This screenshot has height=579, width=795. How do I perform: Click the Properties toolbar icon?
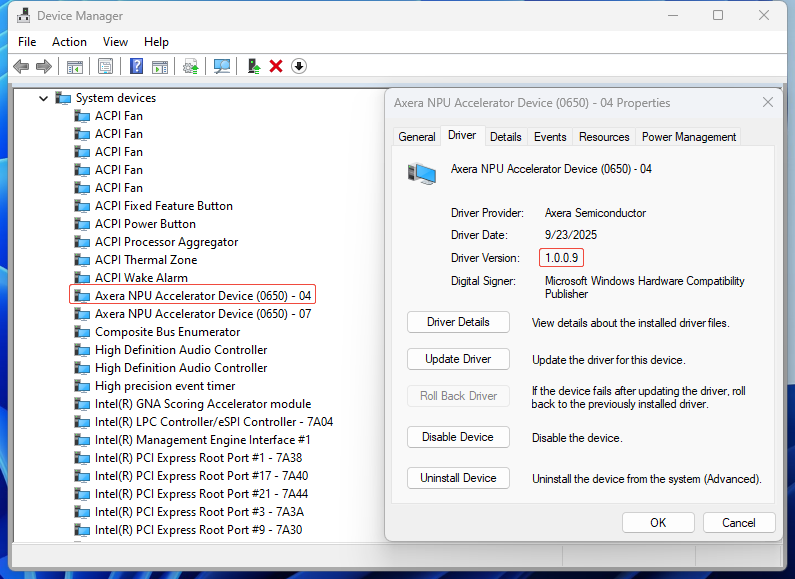(105, 66)
